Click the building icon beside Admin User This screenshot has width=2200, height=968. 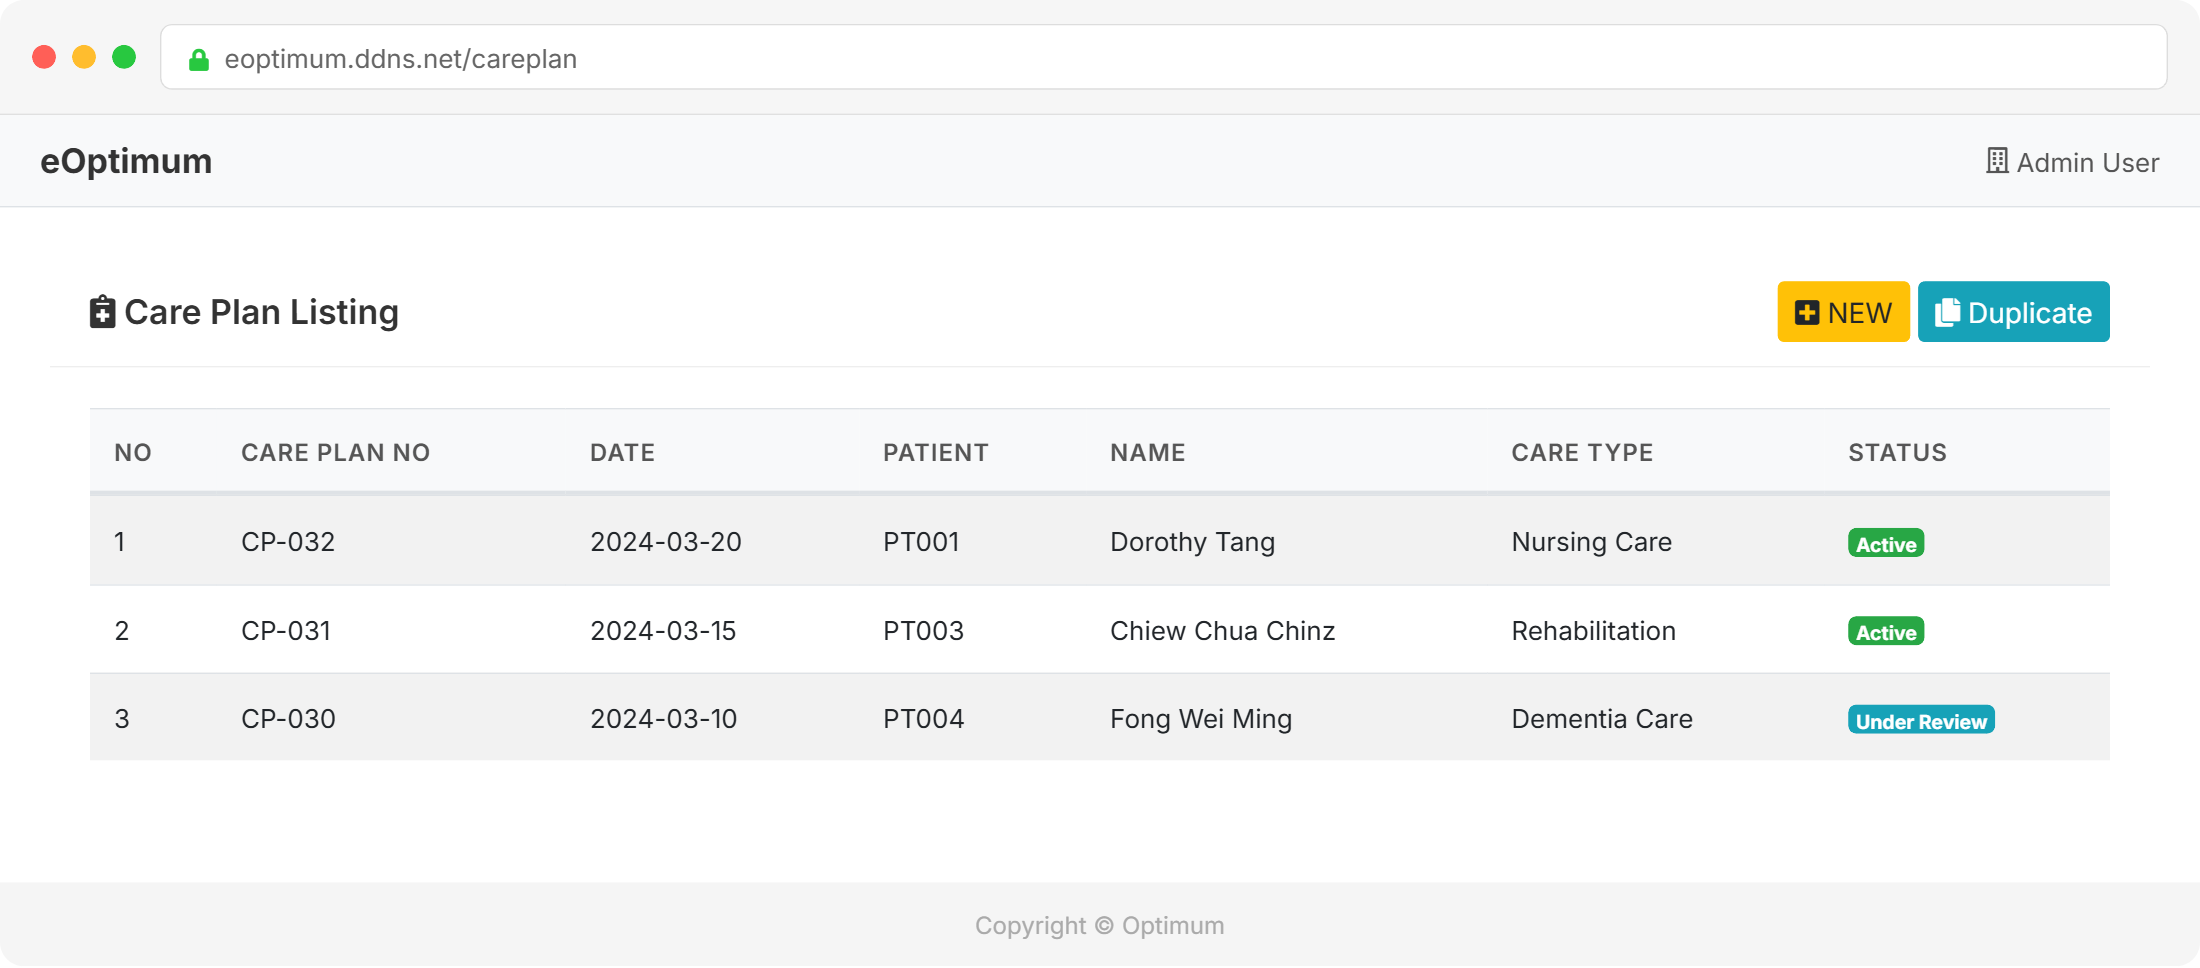click(x=1997, y=161)
